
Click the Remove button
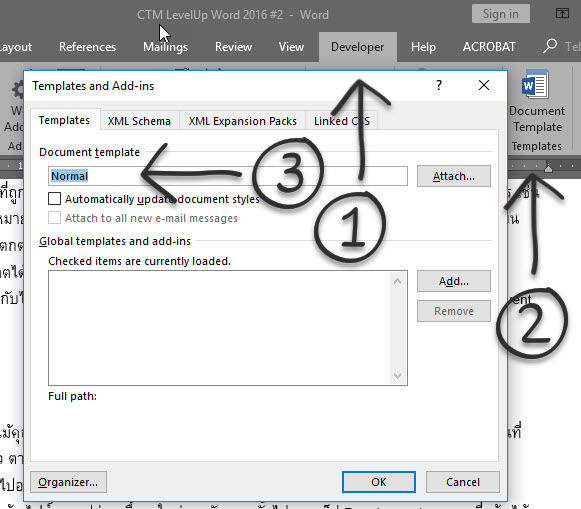point(454,311)
